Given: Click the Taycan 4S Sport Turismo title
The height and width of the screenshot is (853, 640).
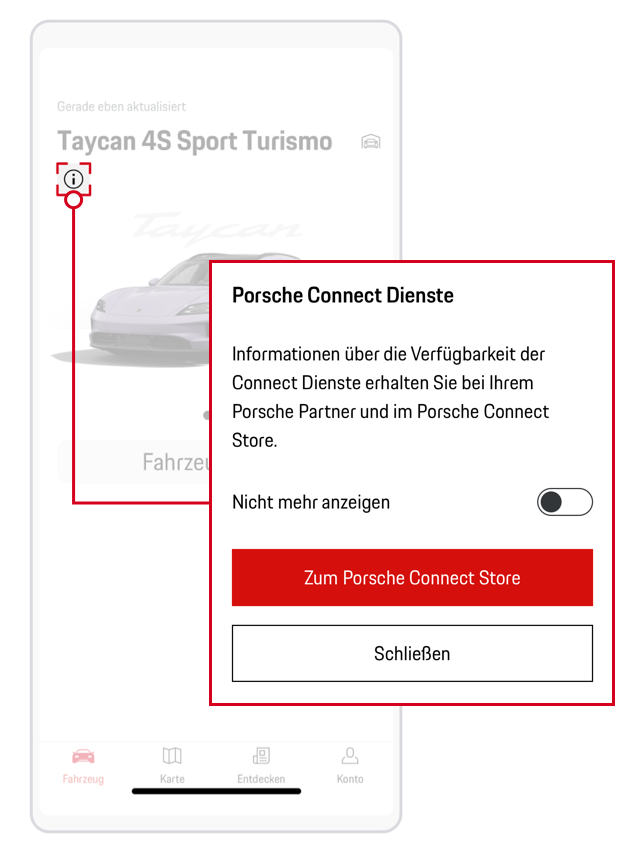Looking at the screenshot, I should coord(194,142).
